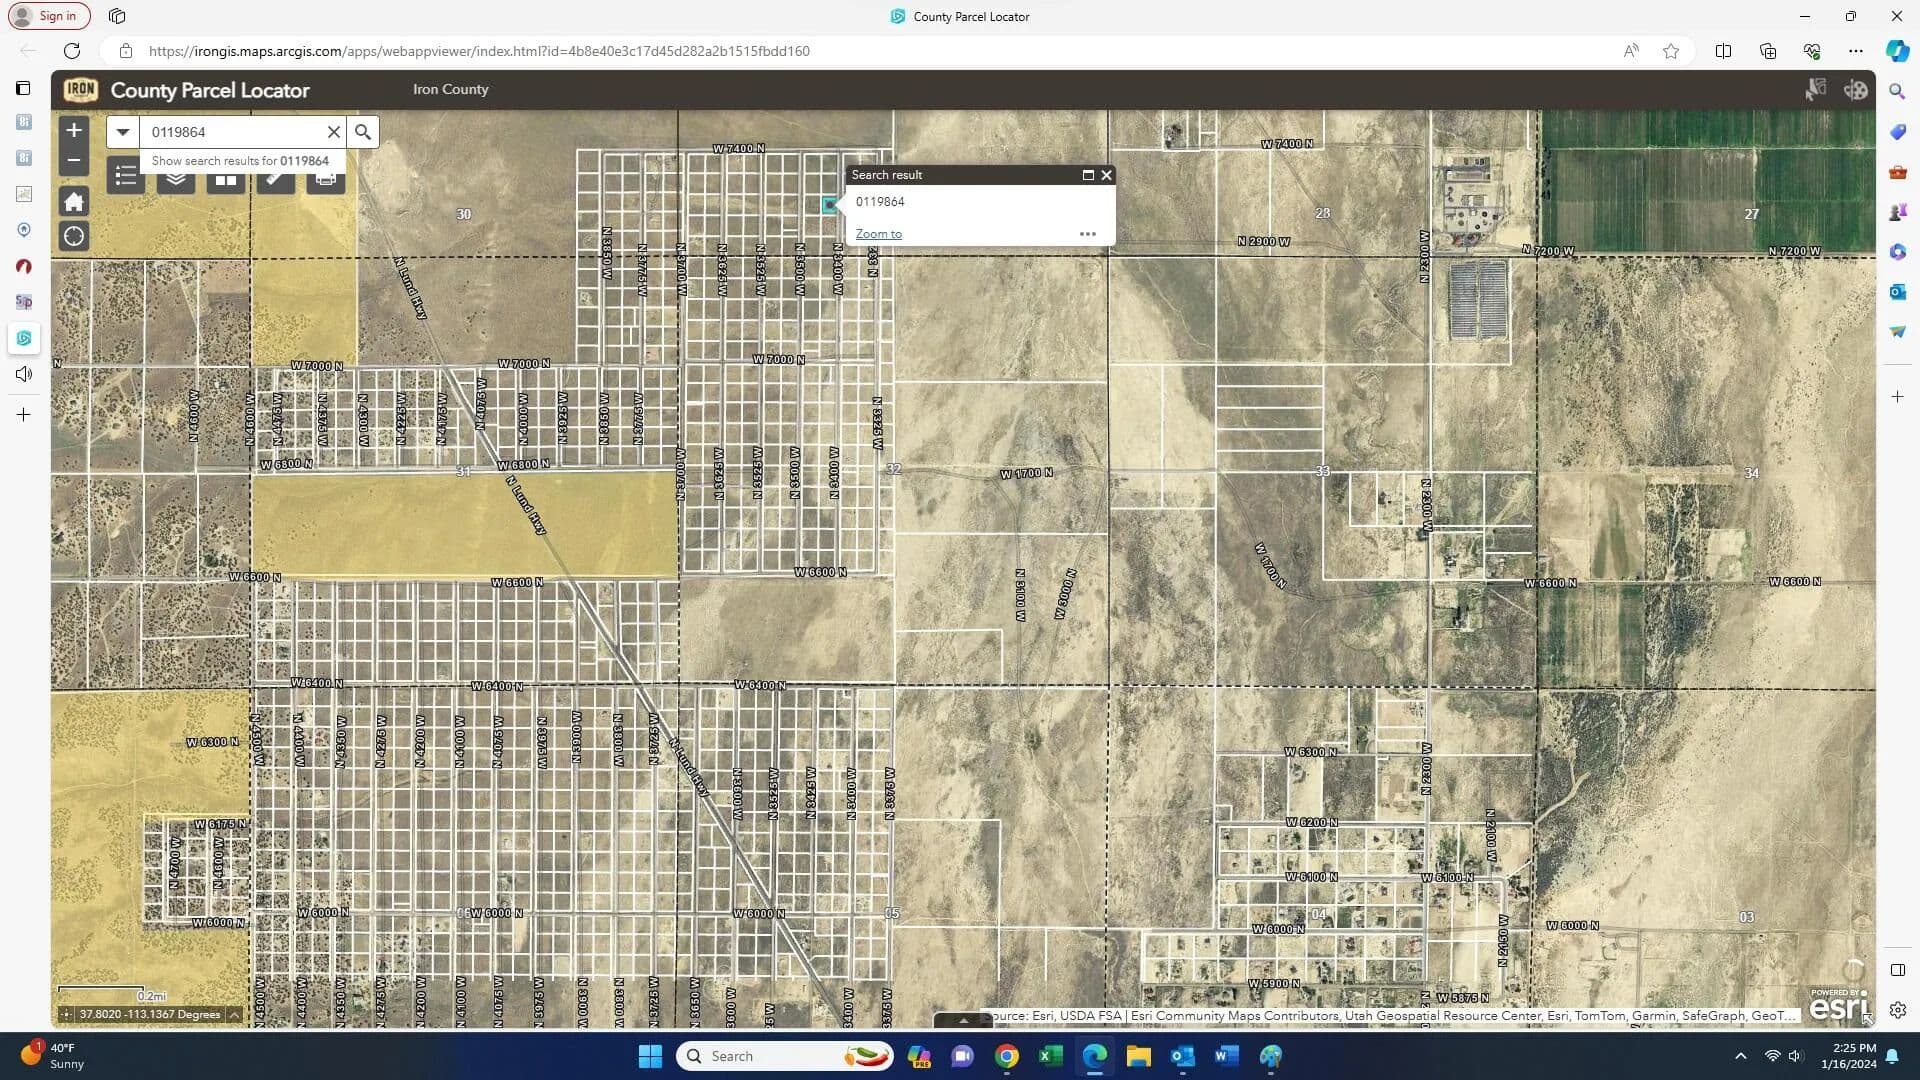Image resolution: width=1920 pixels, height=1080 pixels.
Task: Clear the search text 0119864
Action: tap(334, 132)
